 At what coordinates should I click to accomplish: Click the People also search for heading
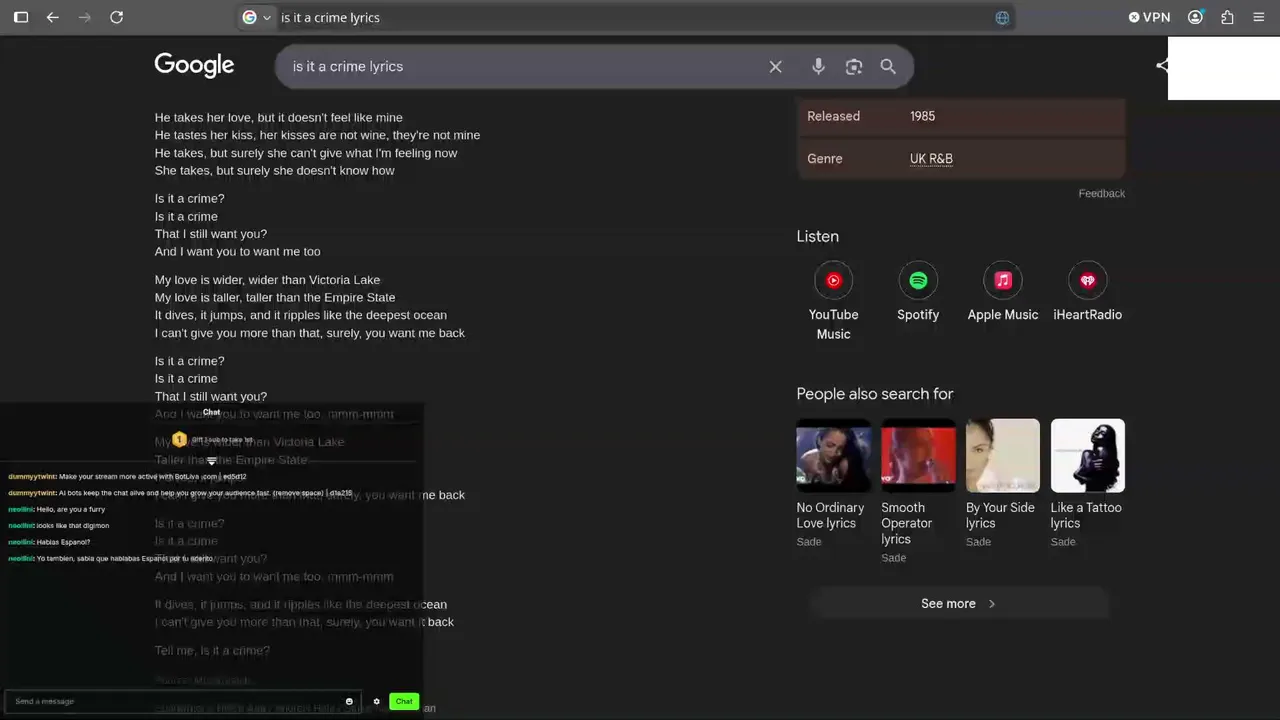[874, 394]
